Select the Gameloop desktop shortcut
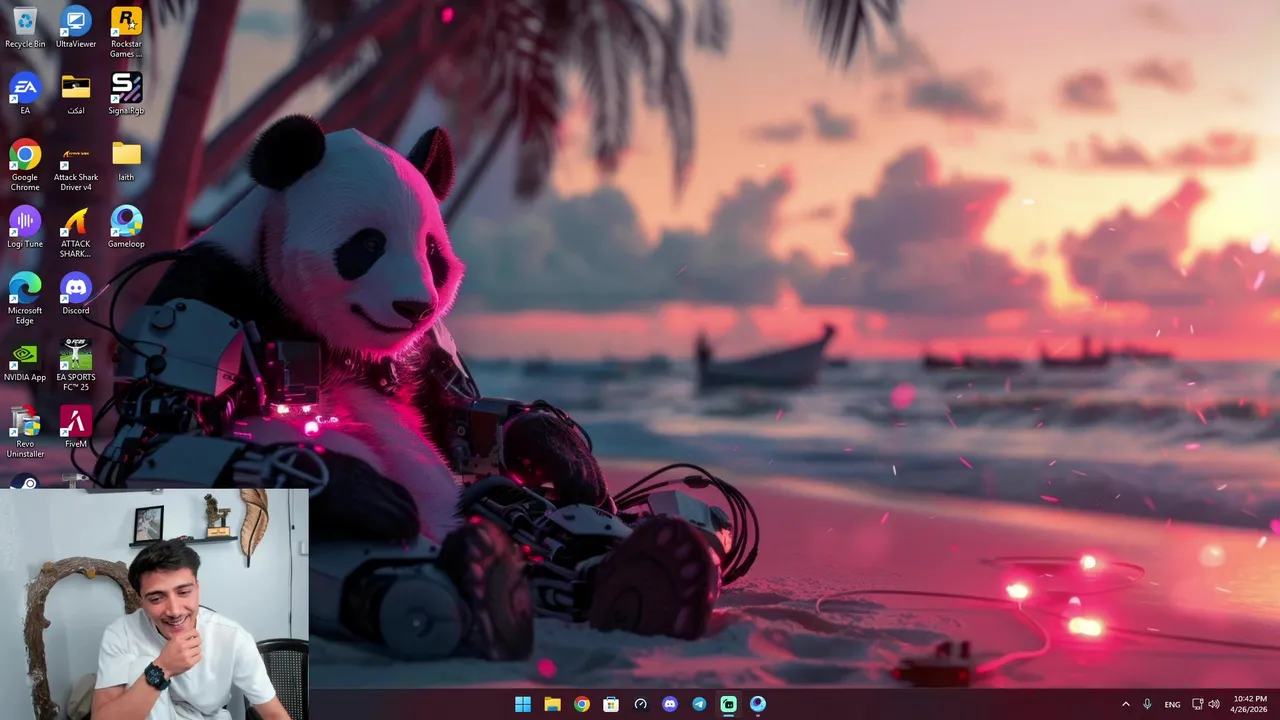This screenshot has width=1280, height=720. [126, 228]
